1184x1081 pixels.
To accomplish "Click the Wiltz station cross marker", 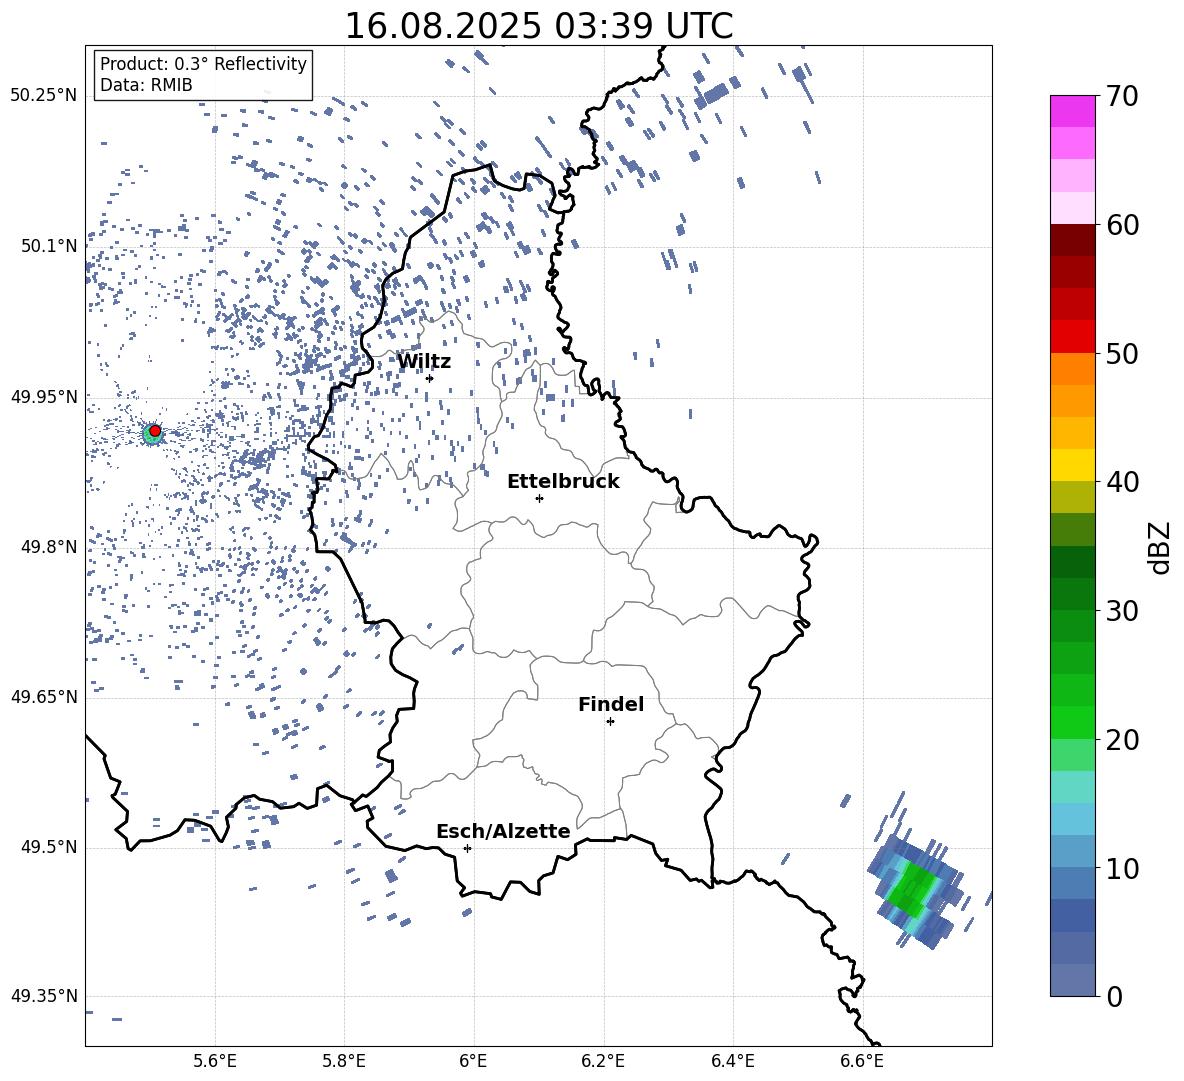I will pos(430,378).
